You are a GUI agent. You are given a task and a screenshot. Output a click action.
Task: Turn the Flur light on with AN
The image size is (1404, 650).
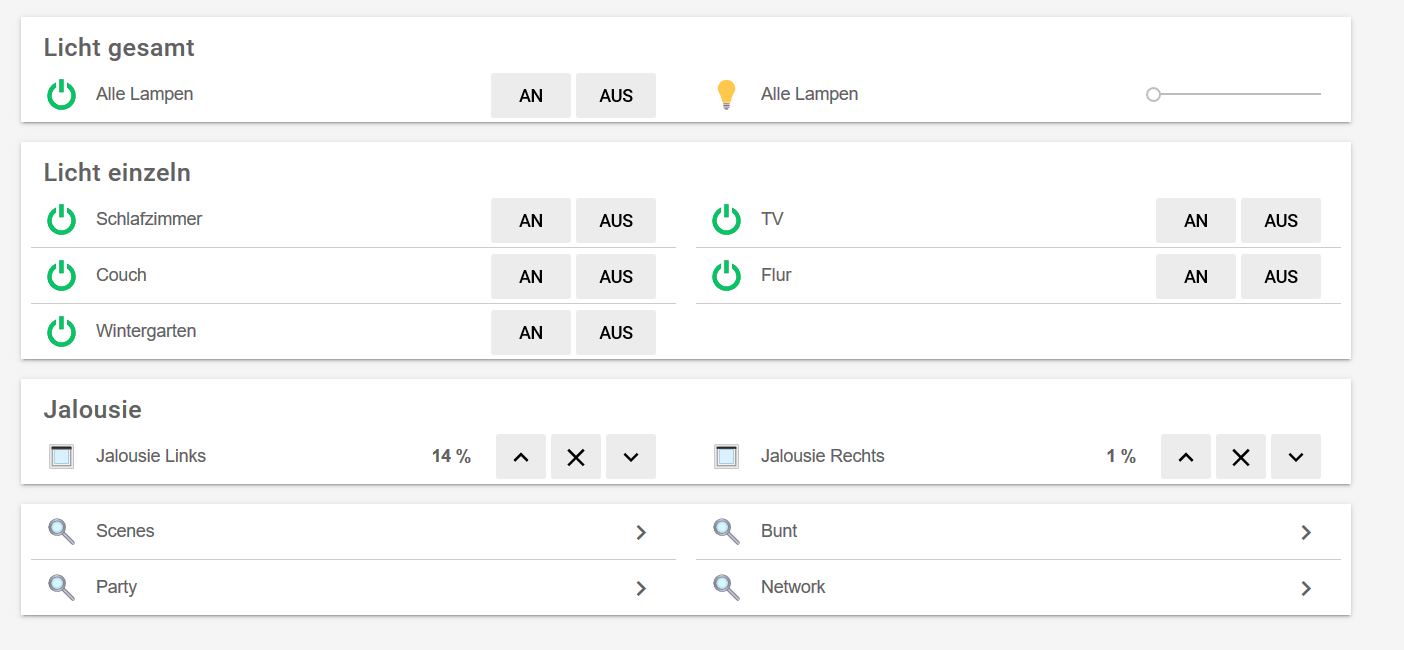[1196, 277]
